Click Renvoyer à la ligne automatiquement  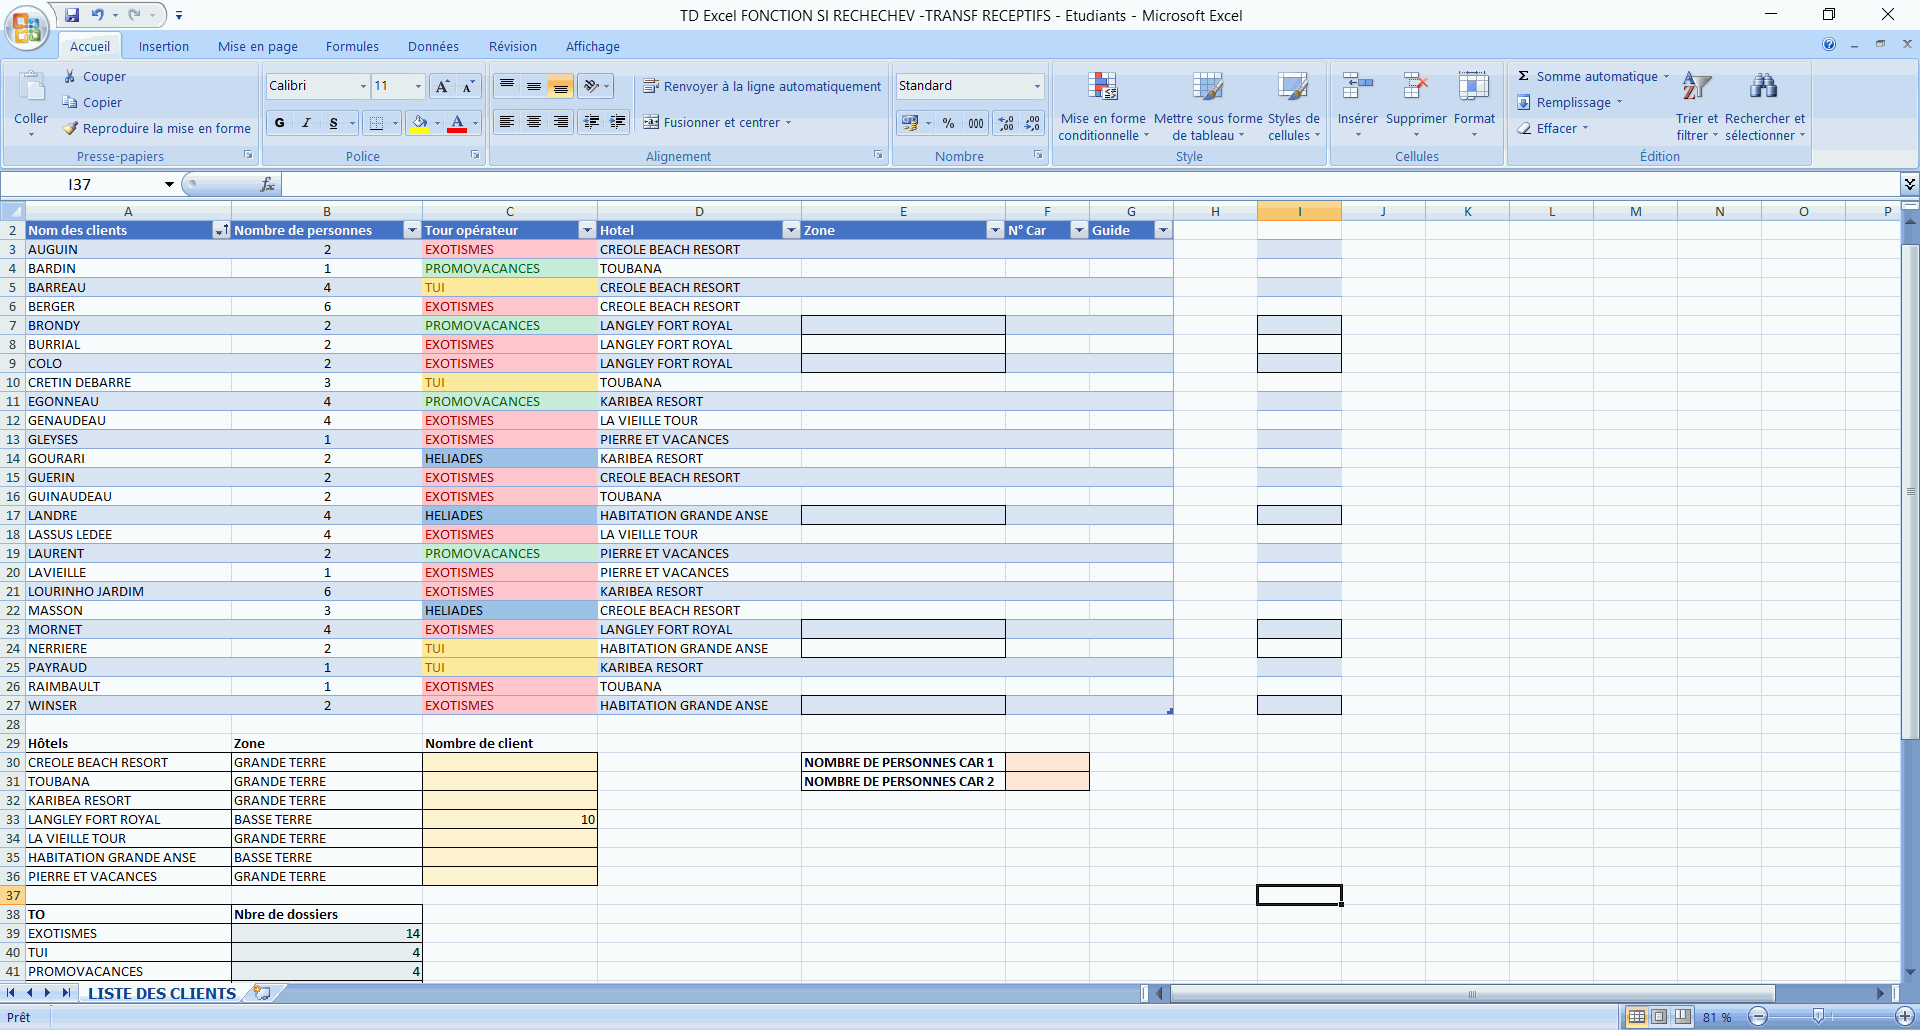[x=762, y=87]
